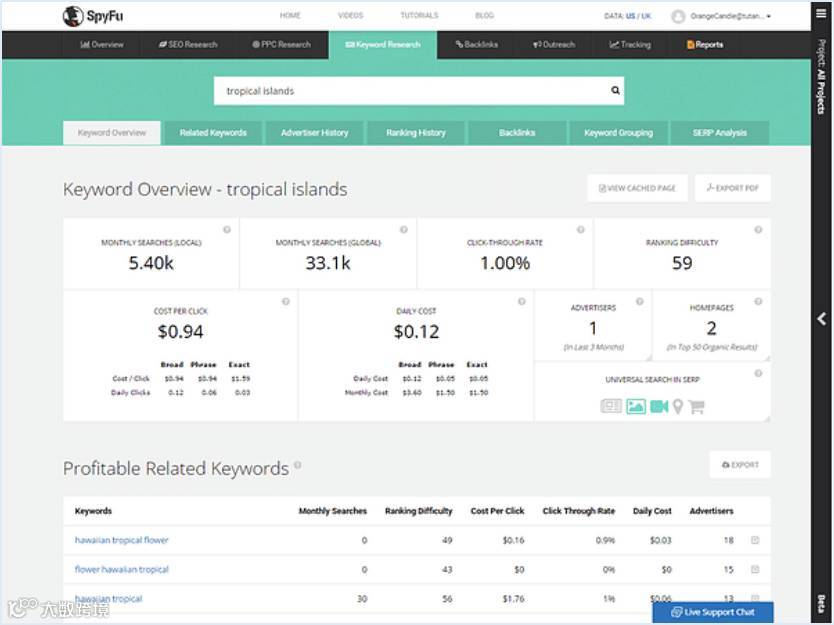The width and height of the screenshot is (834, 625).
Task: Click the SpyFu logo
Action: (93, 16)
